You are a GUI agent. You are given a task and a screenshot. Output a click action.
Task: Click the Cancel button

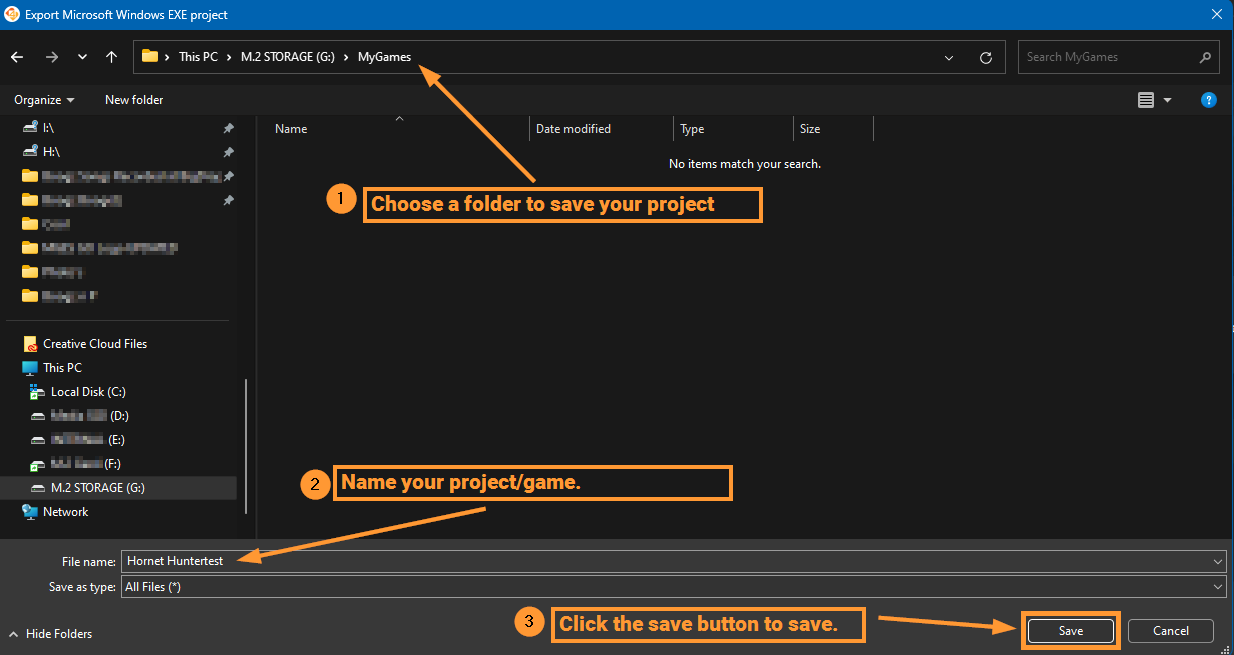[1170, 630]
